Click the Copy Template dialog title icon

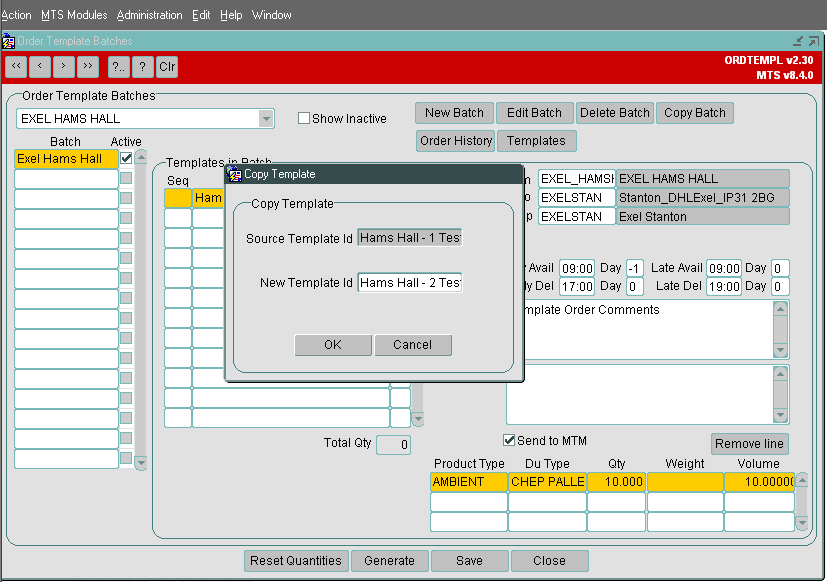pos(235,174)
